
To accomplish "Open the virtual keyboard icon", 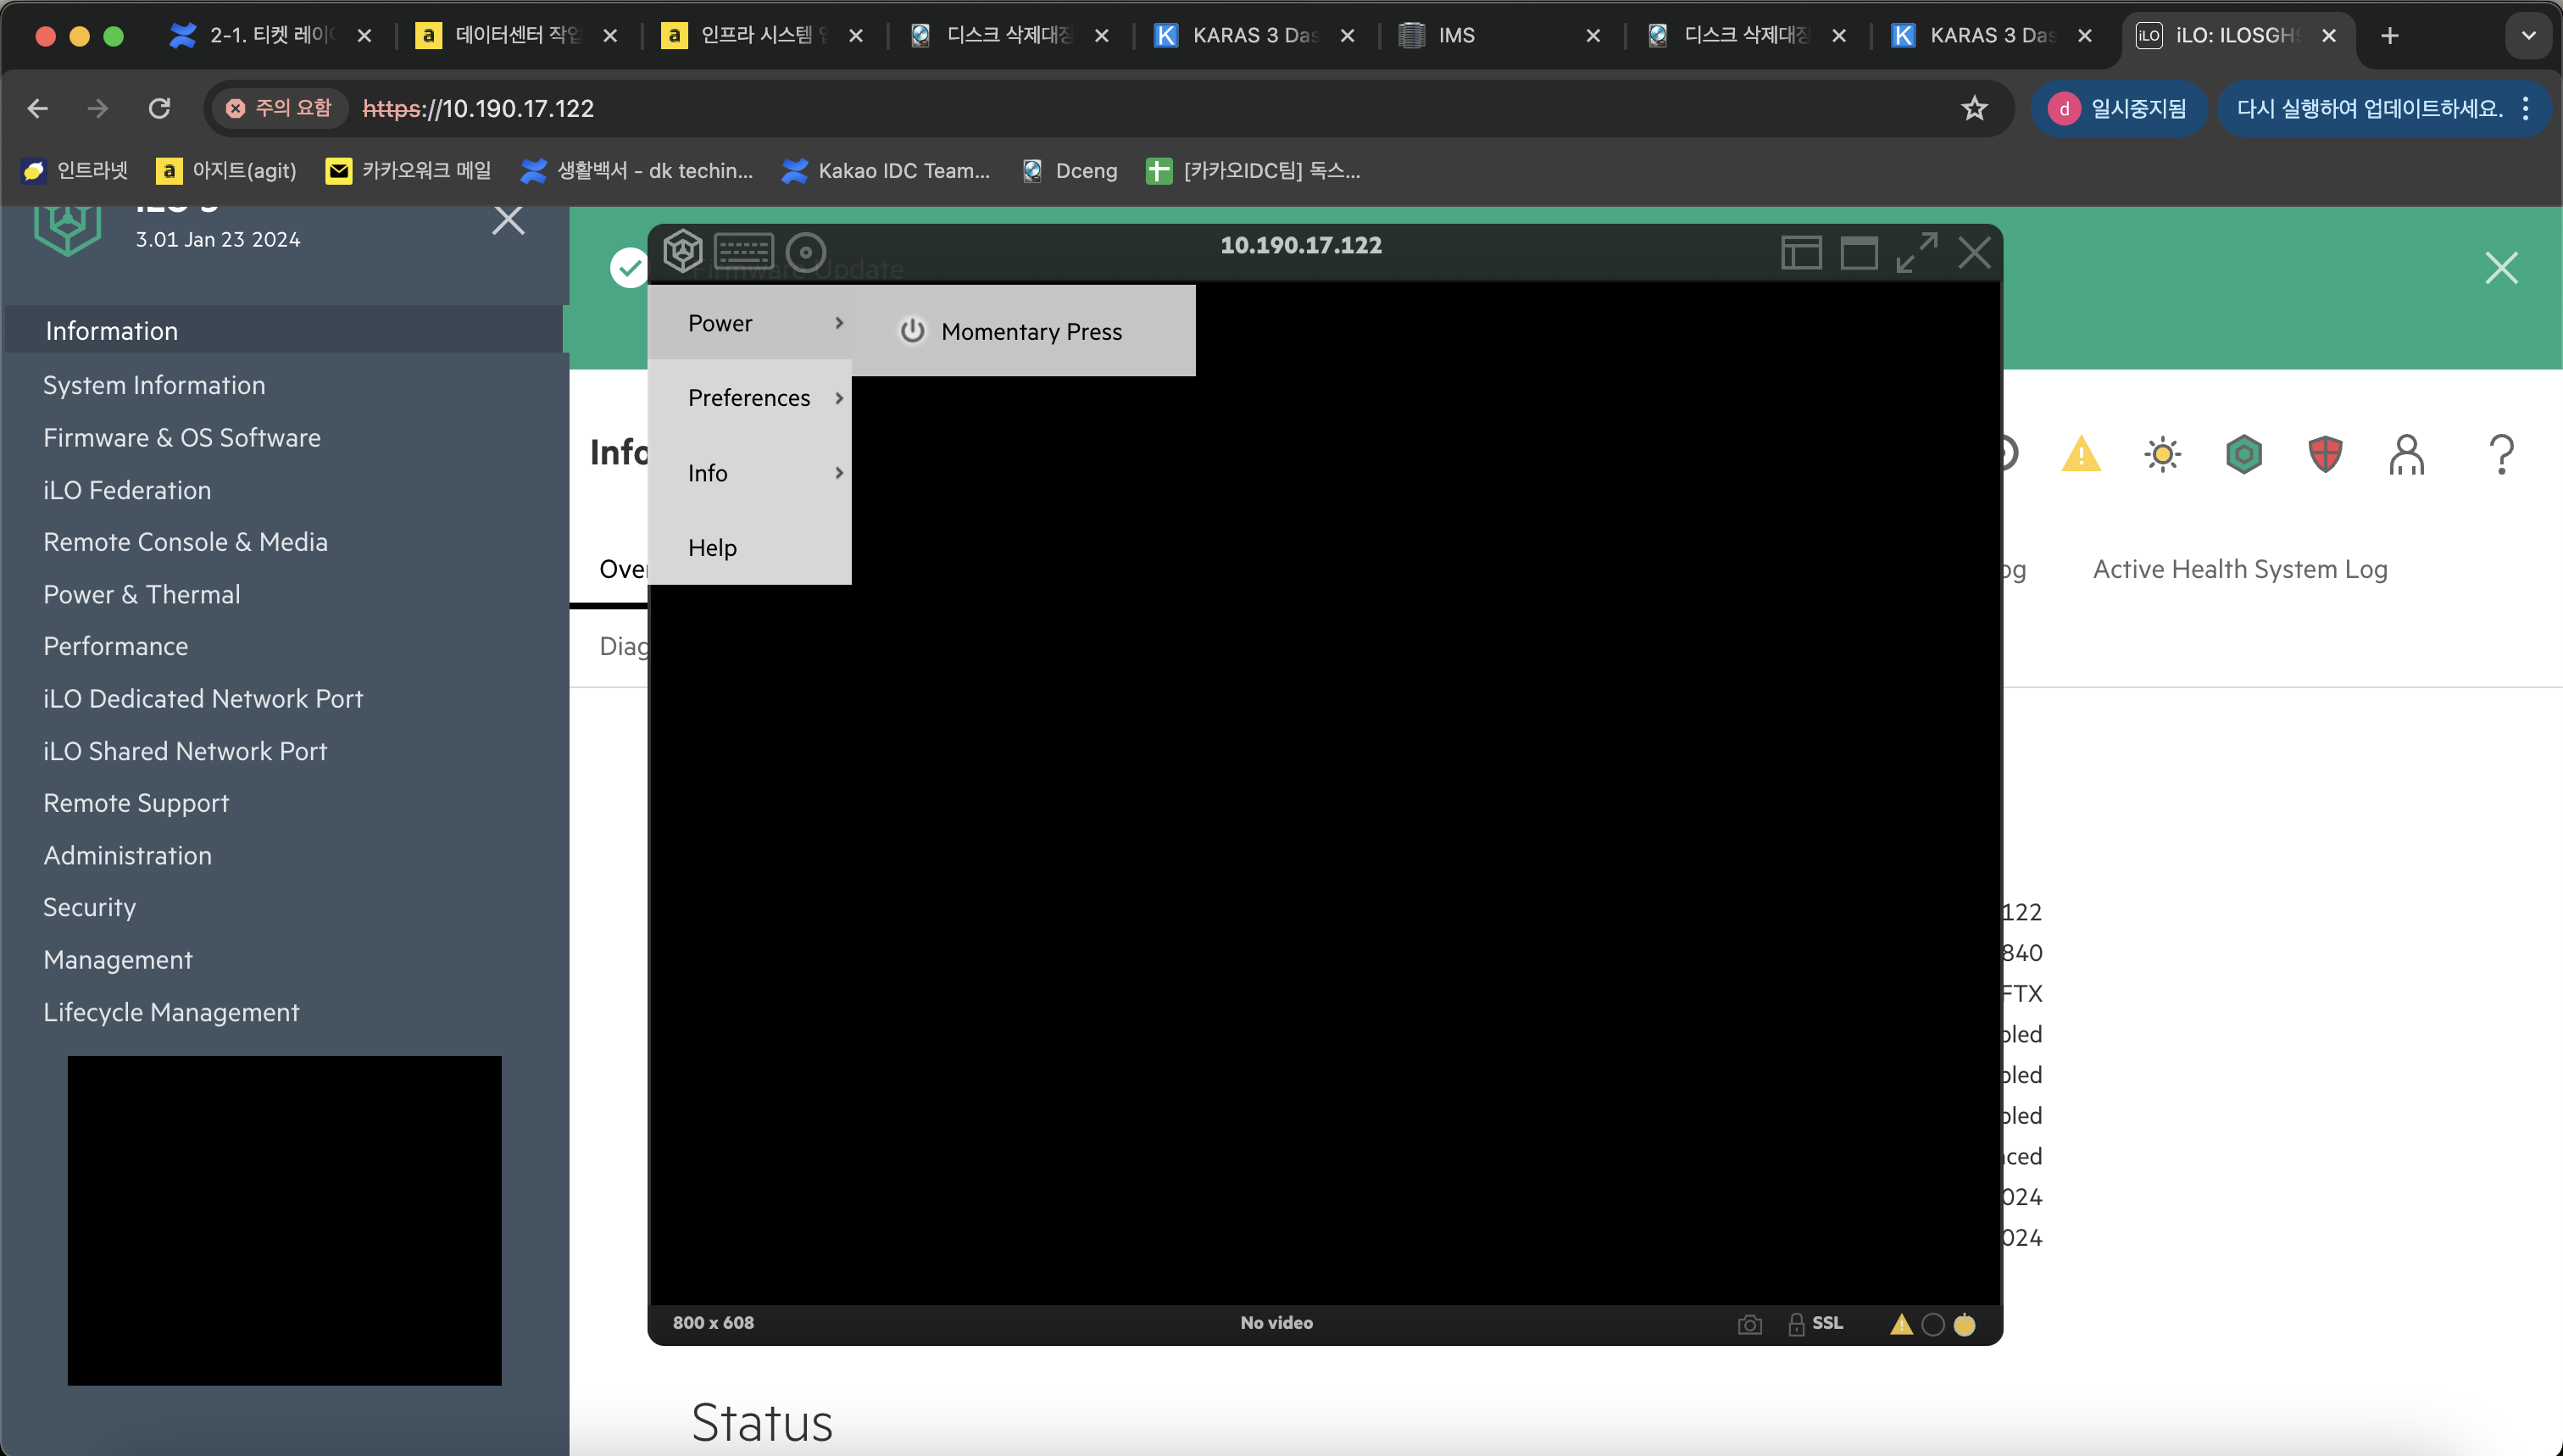I will tap(744, 251).
